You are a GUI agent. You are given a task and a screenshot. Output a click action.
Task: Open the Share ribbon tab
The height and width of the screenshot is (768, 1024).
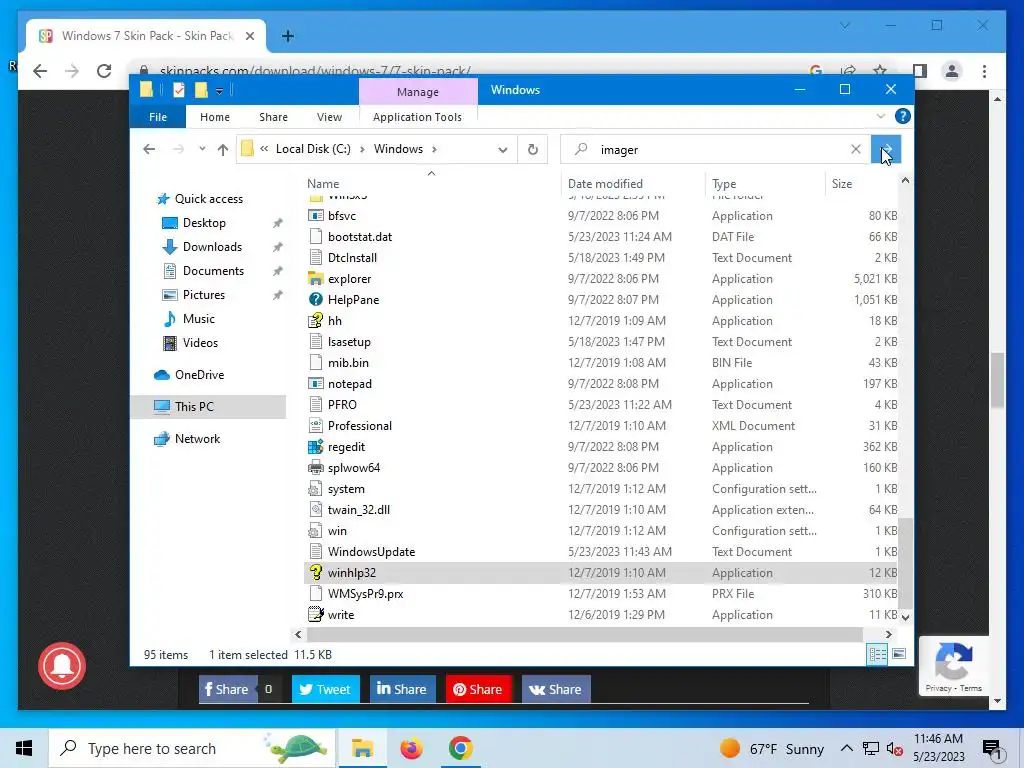(x=273, y=117)
